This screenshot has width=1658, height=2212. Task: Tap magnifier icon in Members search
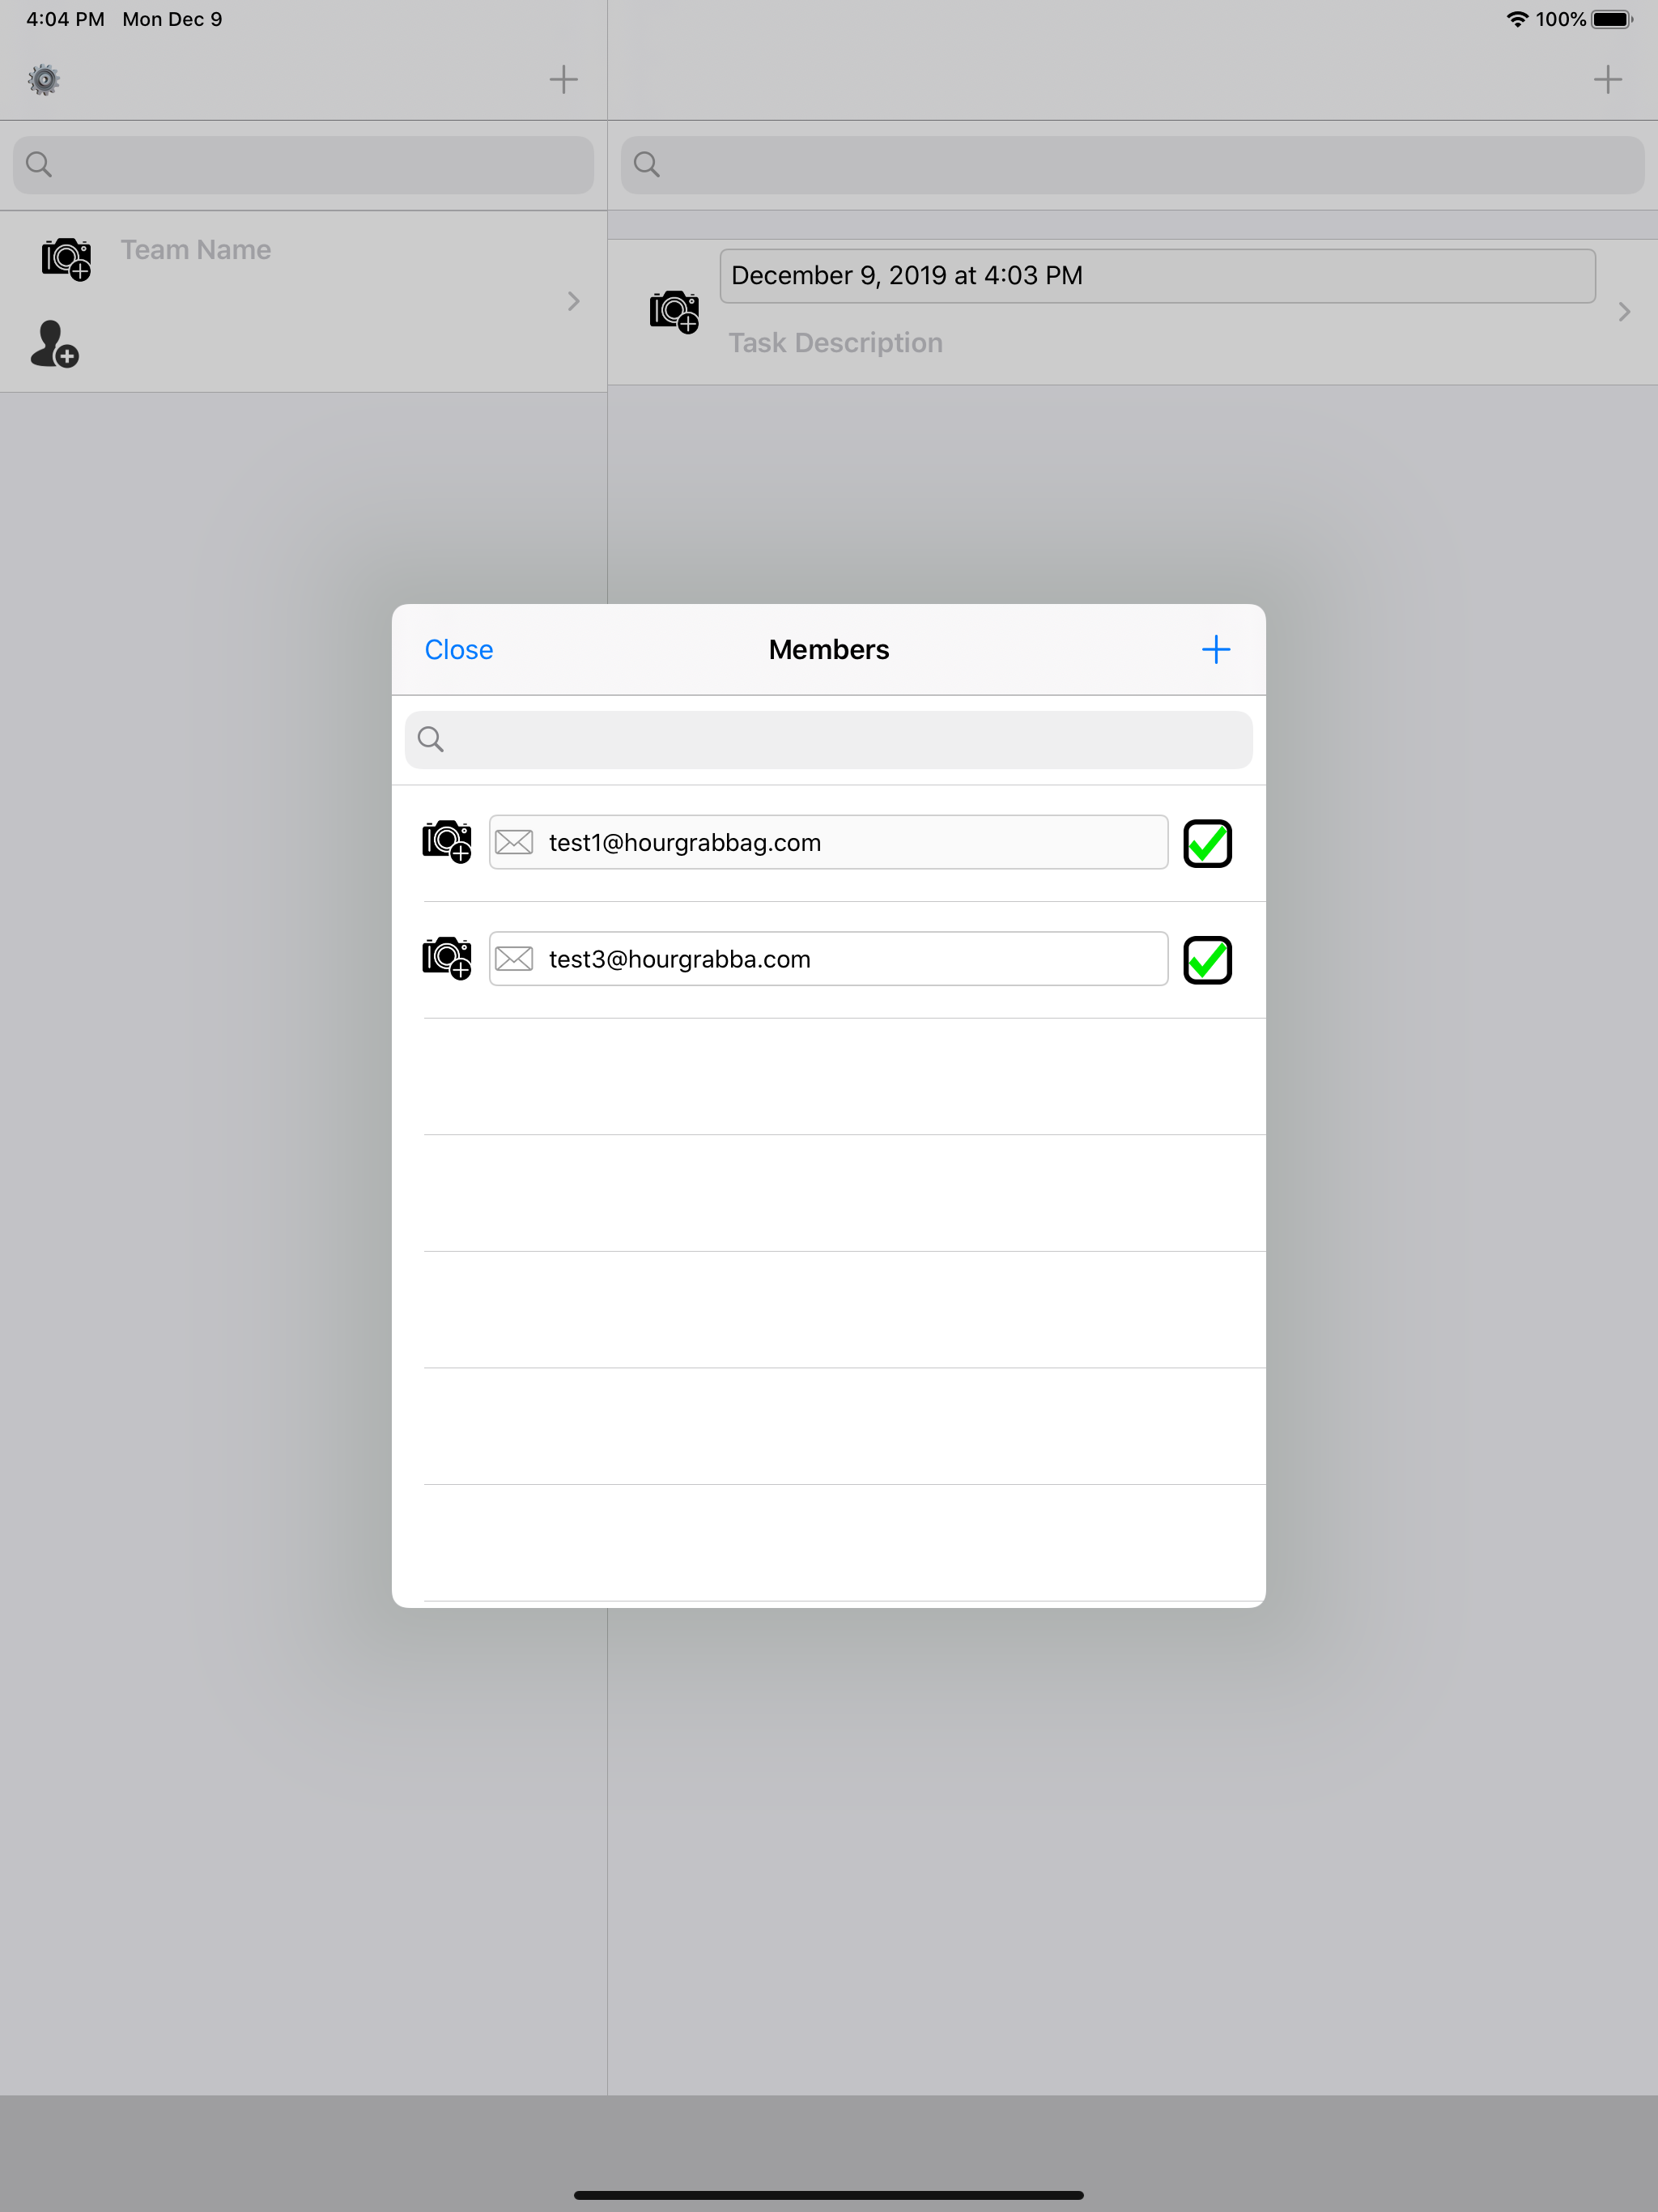431,739
